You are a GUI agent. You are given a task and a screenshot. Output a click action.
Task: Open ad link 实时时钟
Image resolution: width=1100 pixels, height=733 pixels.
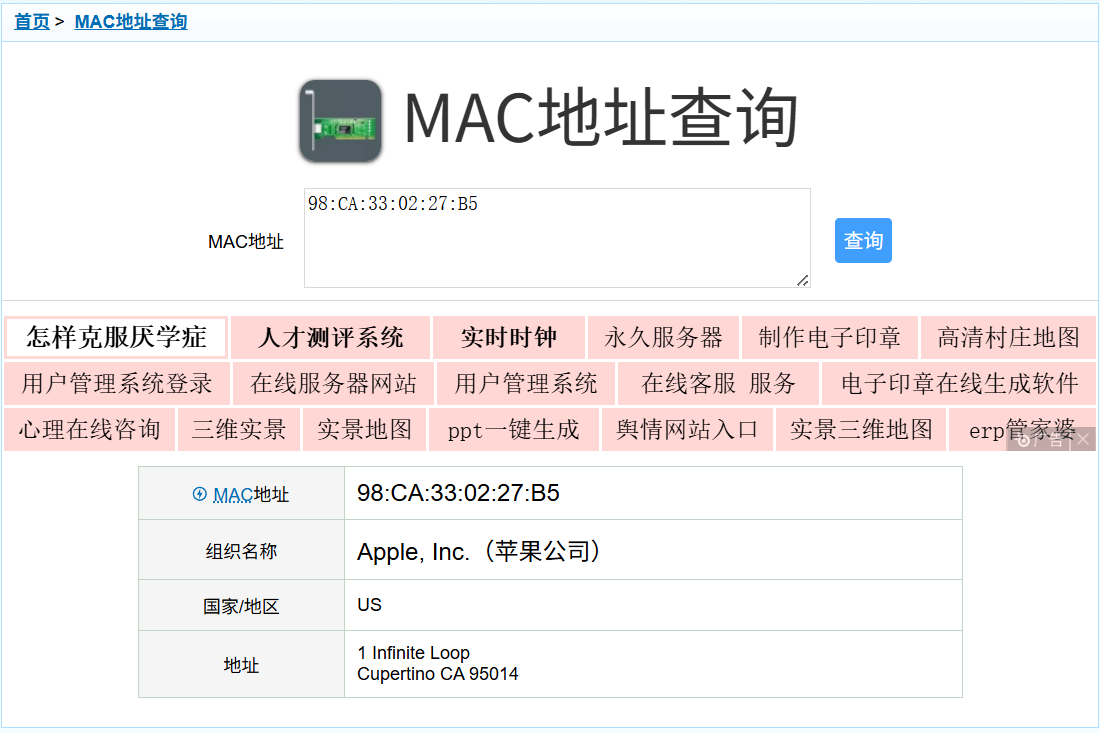coord(509,337)
